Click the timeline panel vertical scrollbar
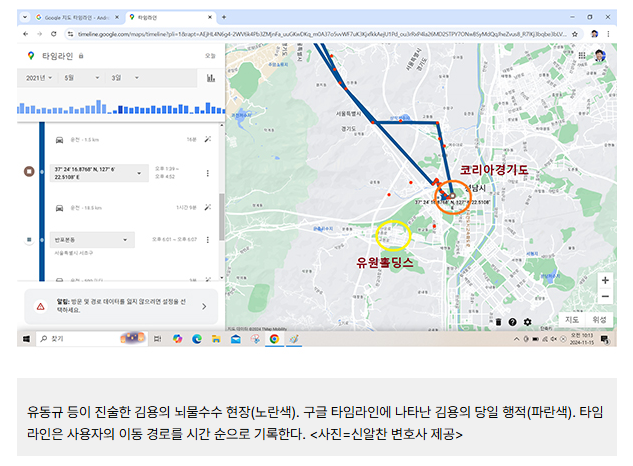The width and height of the screenshot is (633, 466). [x=222, y=216]
